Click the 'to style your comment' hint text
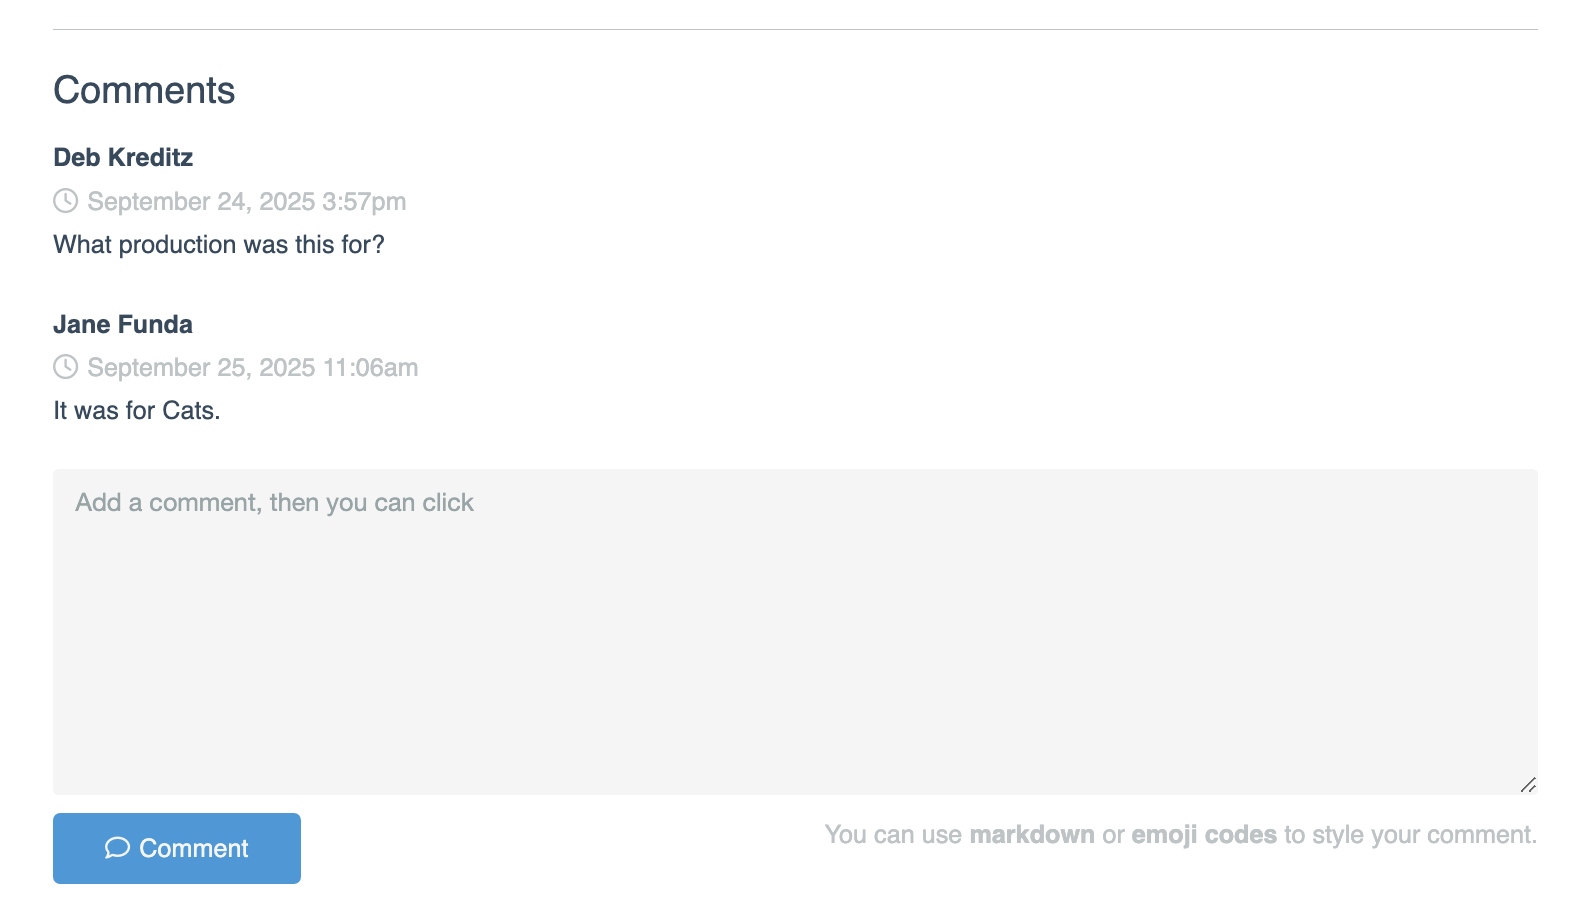Image resolution: width=1576 pixels, height=920 pixels. pyautogui.click(x=1410, y=835)
